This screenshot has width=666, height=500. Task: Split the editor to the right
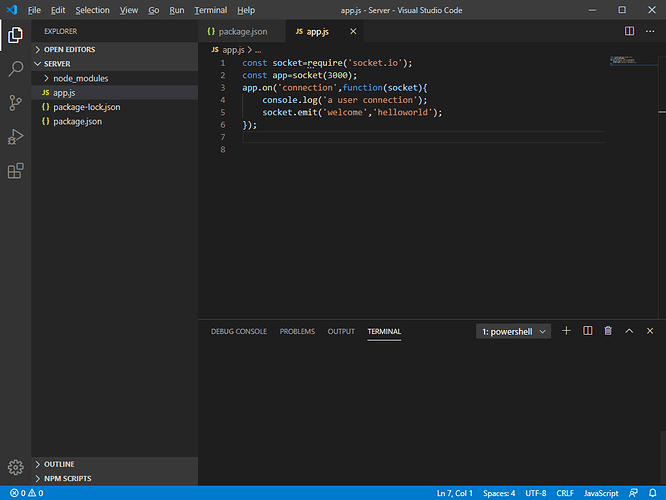click(629, 31)
